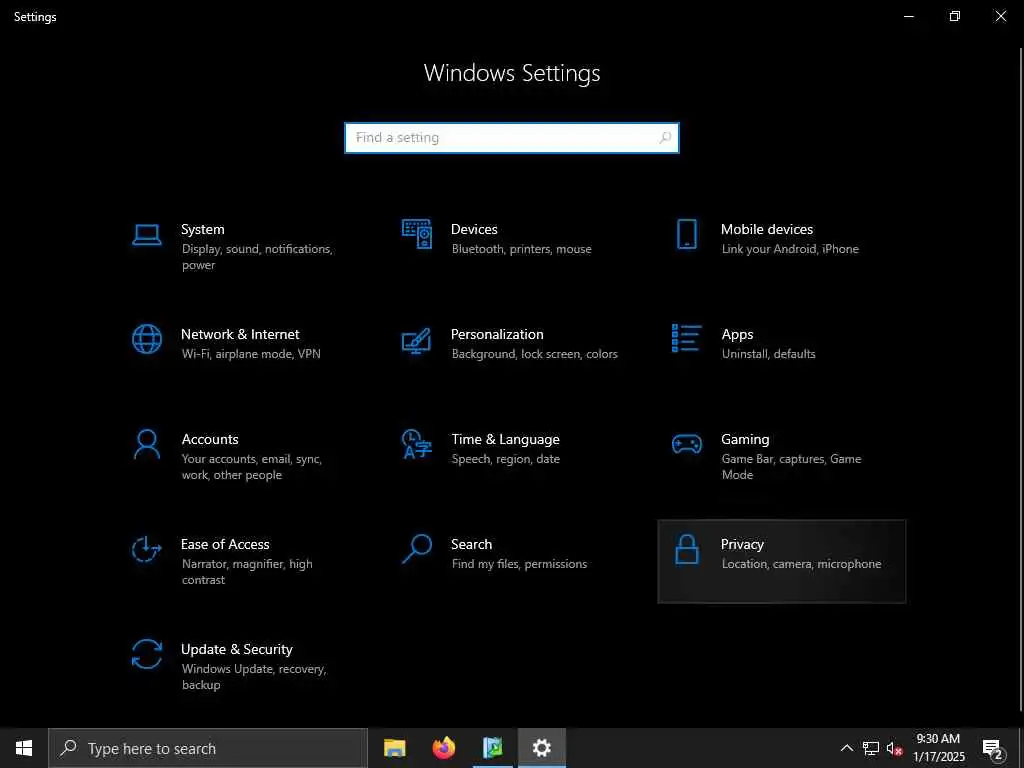1024x768 pixels.
Task: Open the Personalization monitor and pen icon
Action: pyautogui.click(x=417, y=340)
